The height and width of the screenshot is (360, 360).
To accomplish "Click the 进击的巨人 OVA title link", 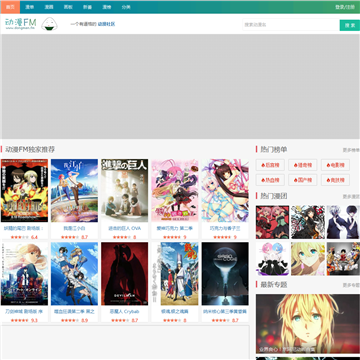I will click(125, 228).
